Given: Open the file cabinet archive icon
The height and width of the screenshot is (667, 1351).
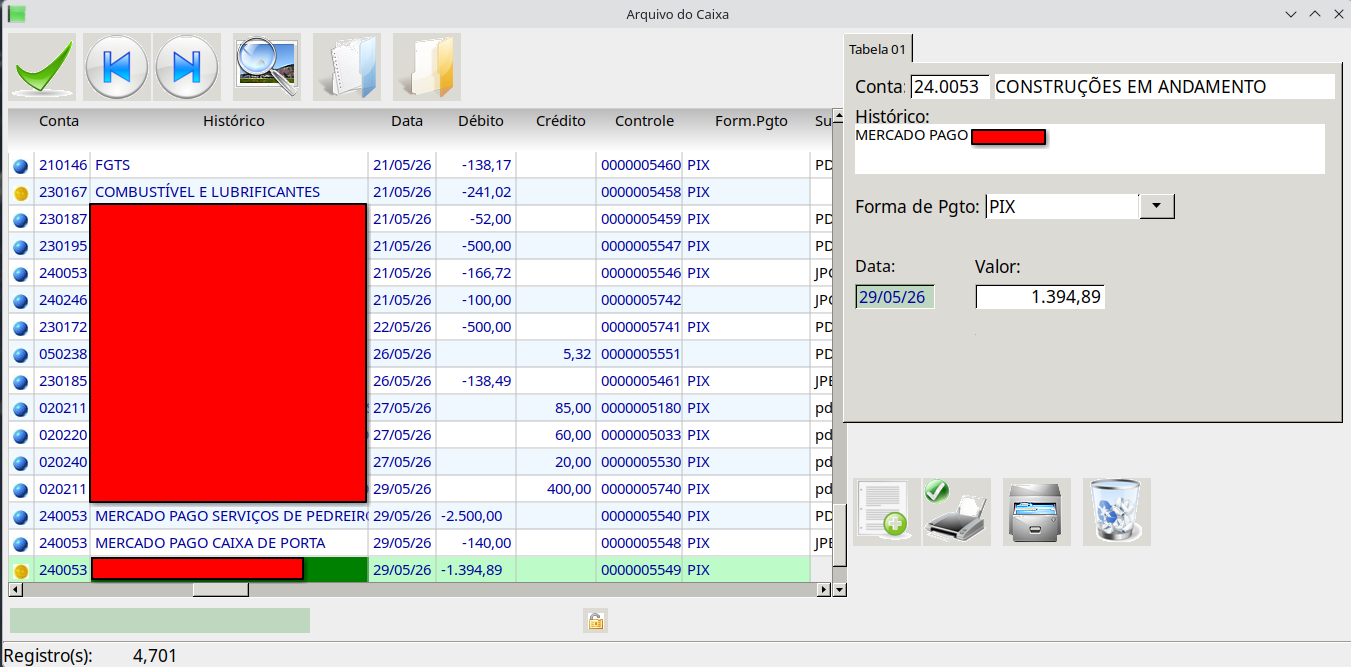Looking at the screenshot, I should point(1037,512).
